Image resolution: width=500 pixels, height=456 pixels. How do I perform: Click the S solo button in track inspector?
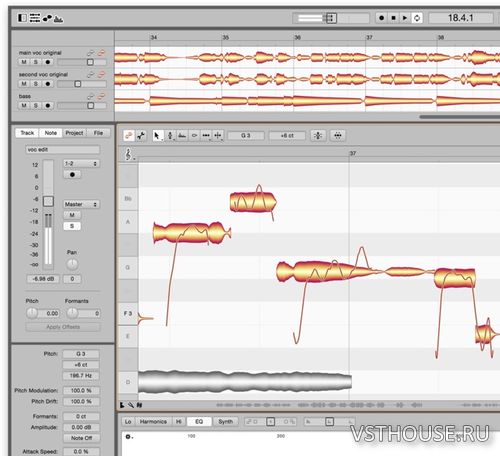72,226
